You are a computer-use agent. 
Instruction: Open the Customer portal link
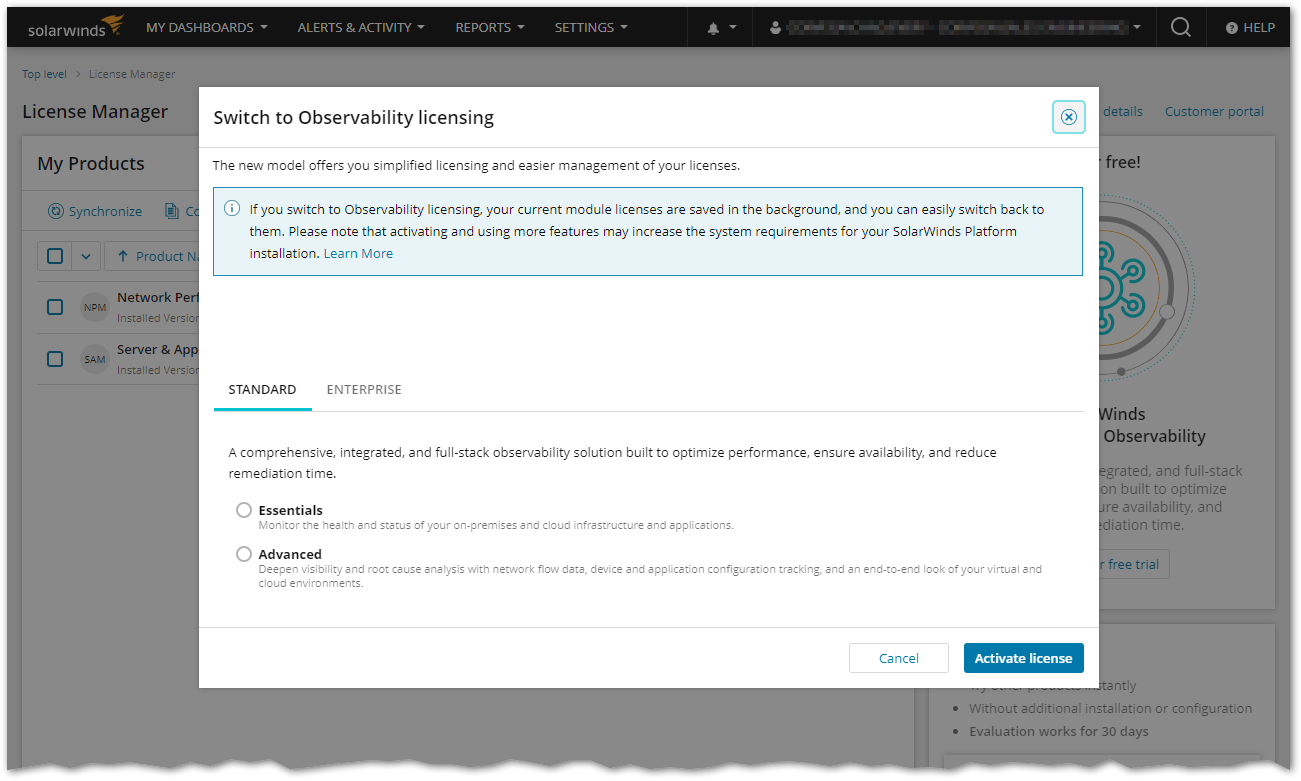1214,112
